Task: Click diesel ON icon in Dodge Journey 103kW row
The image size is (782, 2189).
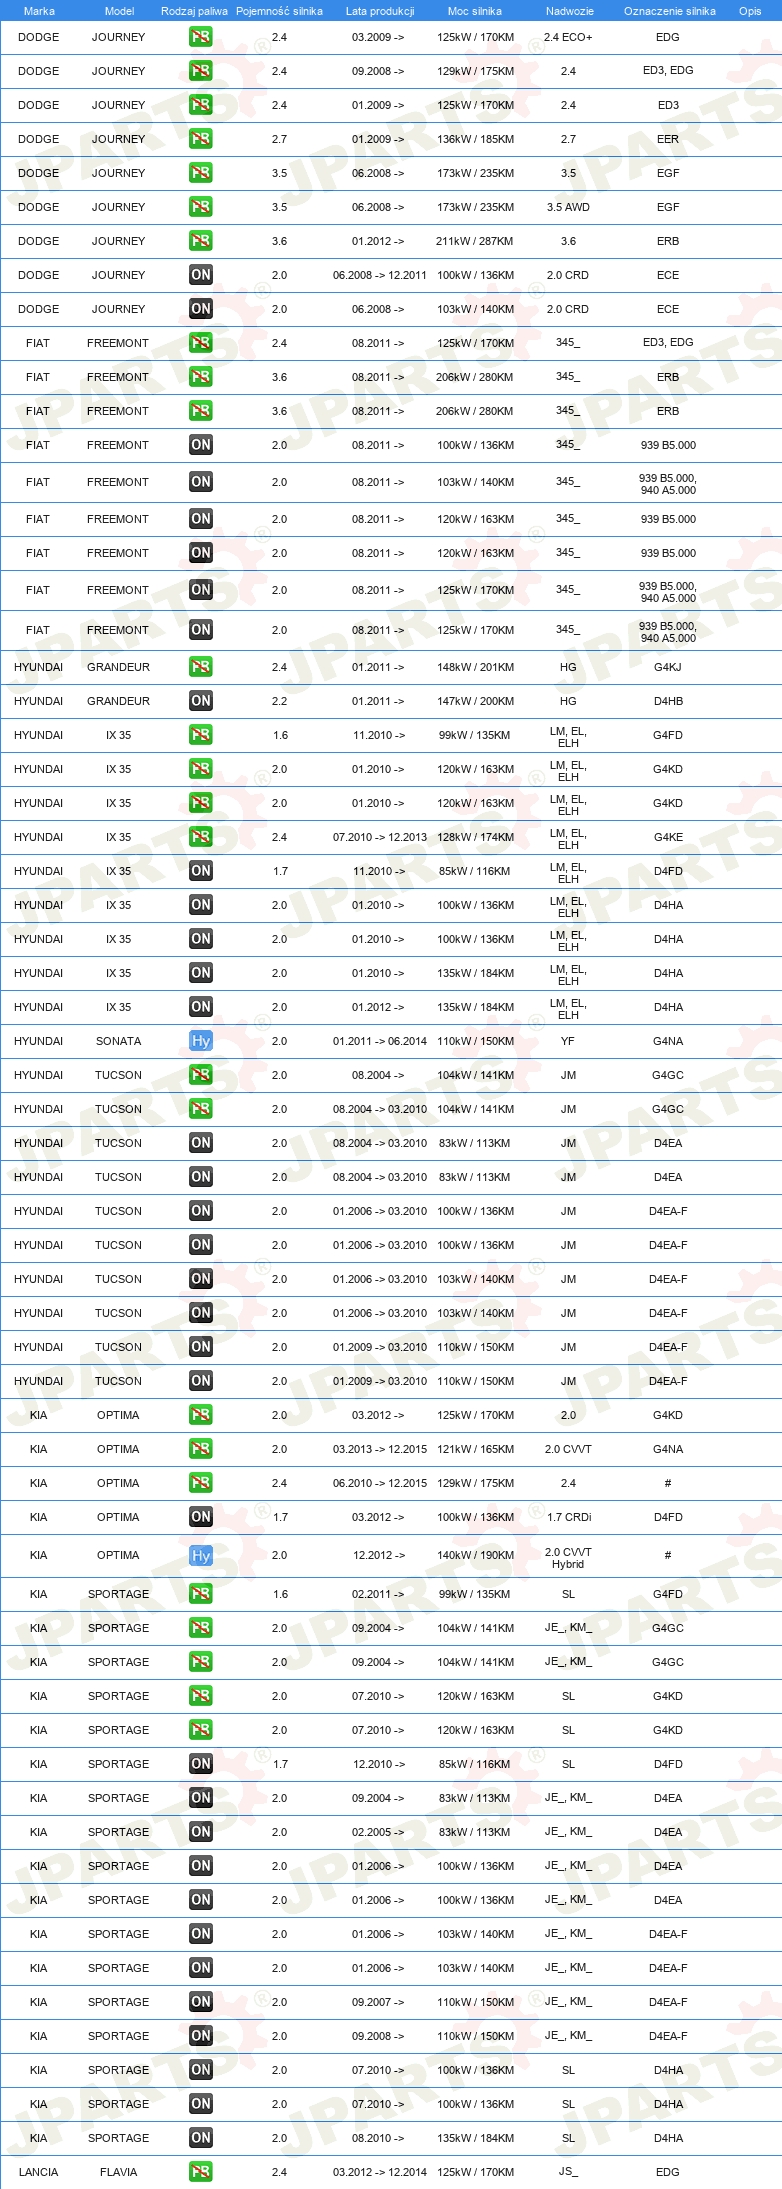Action: click(201, 309)
